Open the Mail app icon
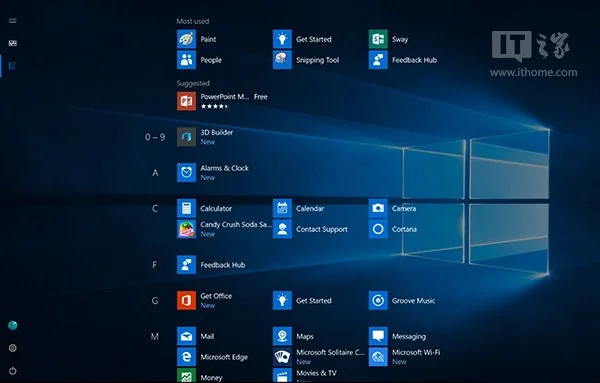Screen dimensions: 600x383 (186, 336)
